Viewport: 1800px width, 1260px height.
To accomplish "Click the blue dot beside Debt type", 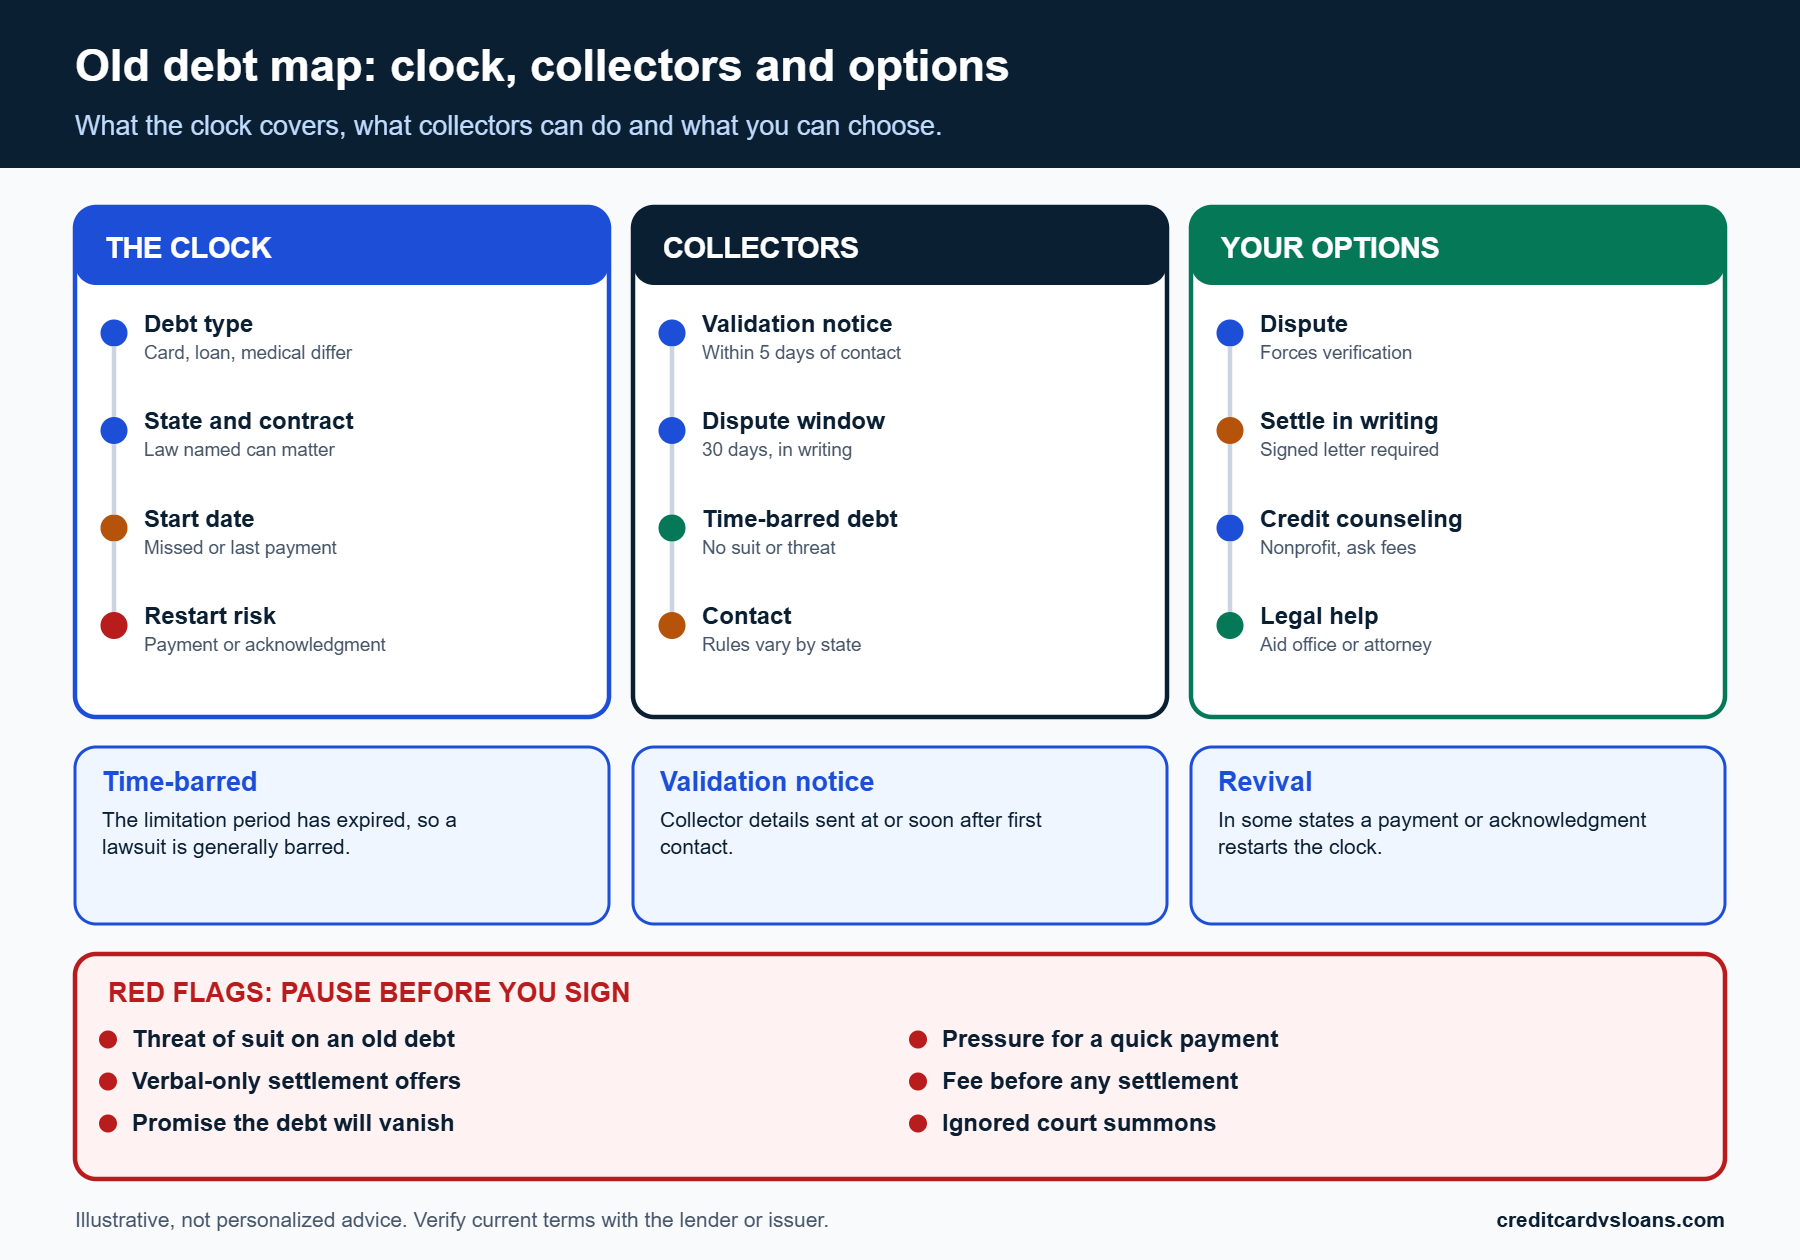I will point(114,333).
